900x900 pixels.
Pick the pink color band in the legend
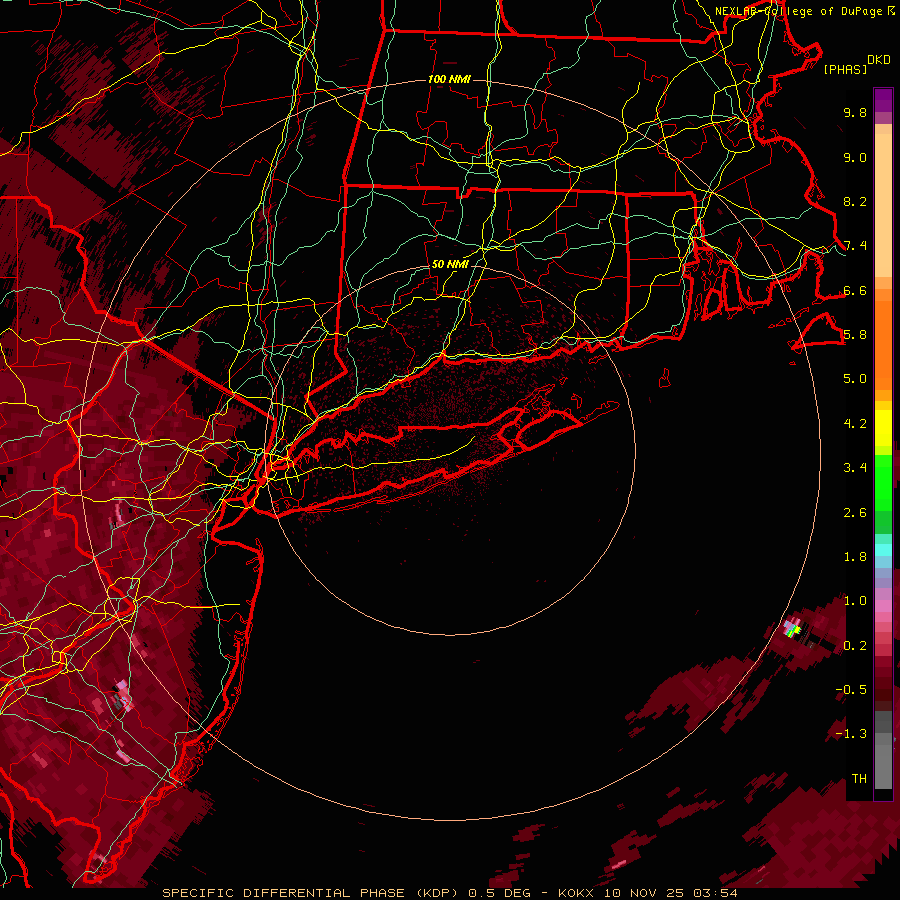click(883, 606)
